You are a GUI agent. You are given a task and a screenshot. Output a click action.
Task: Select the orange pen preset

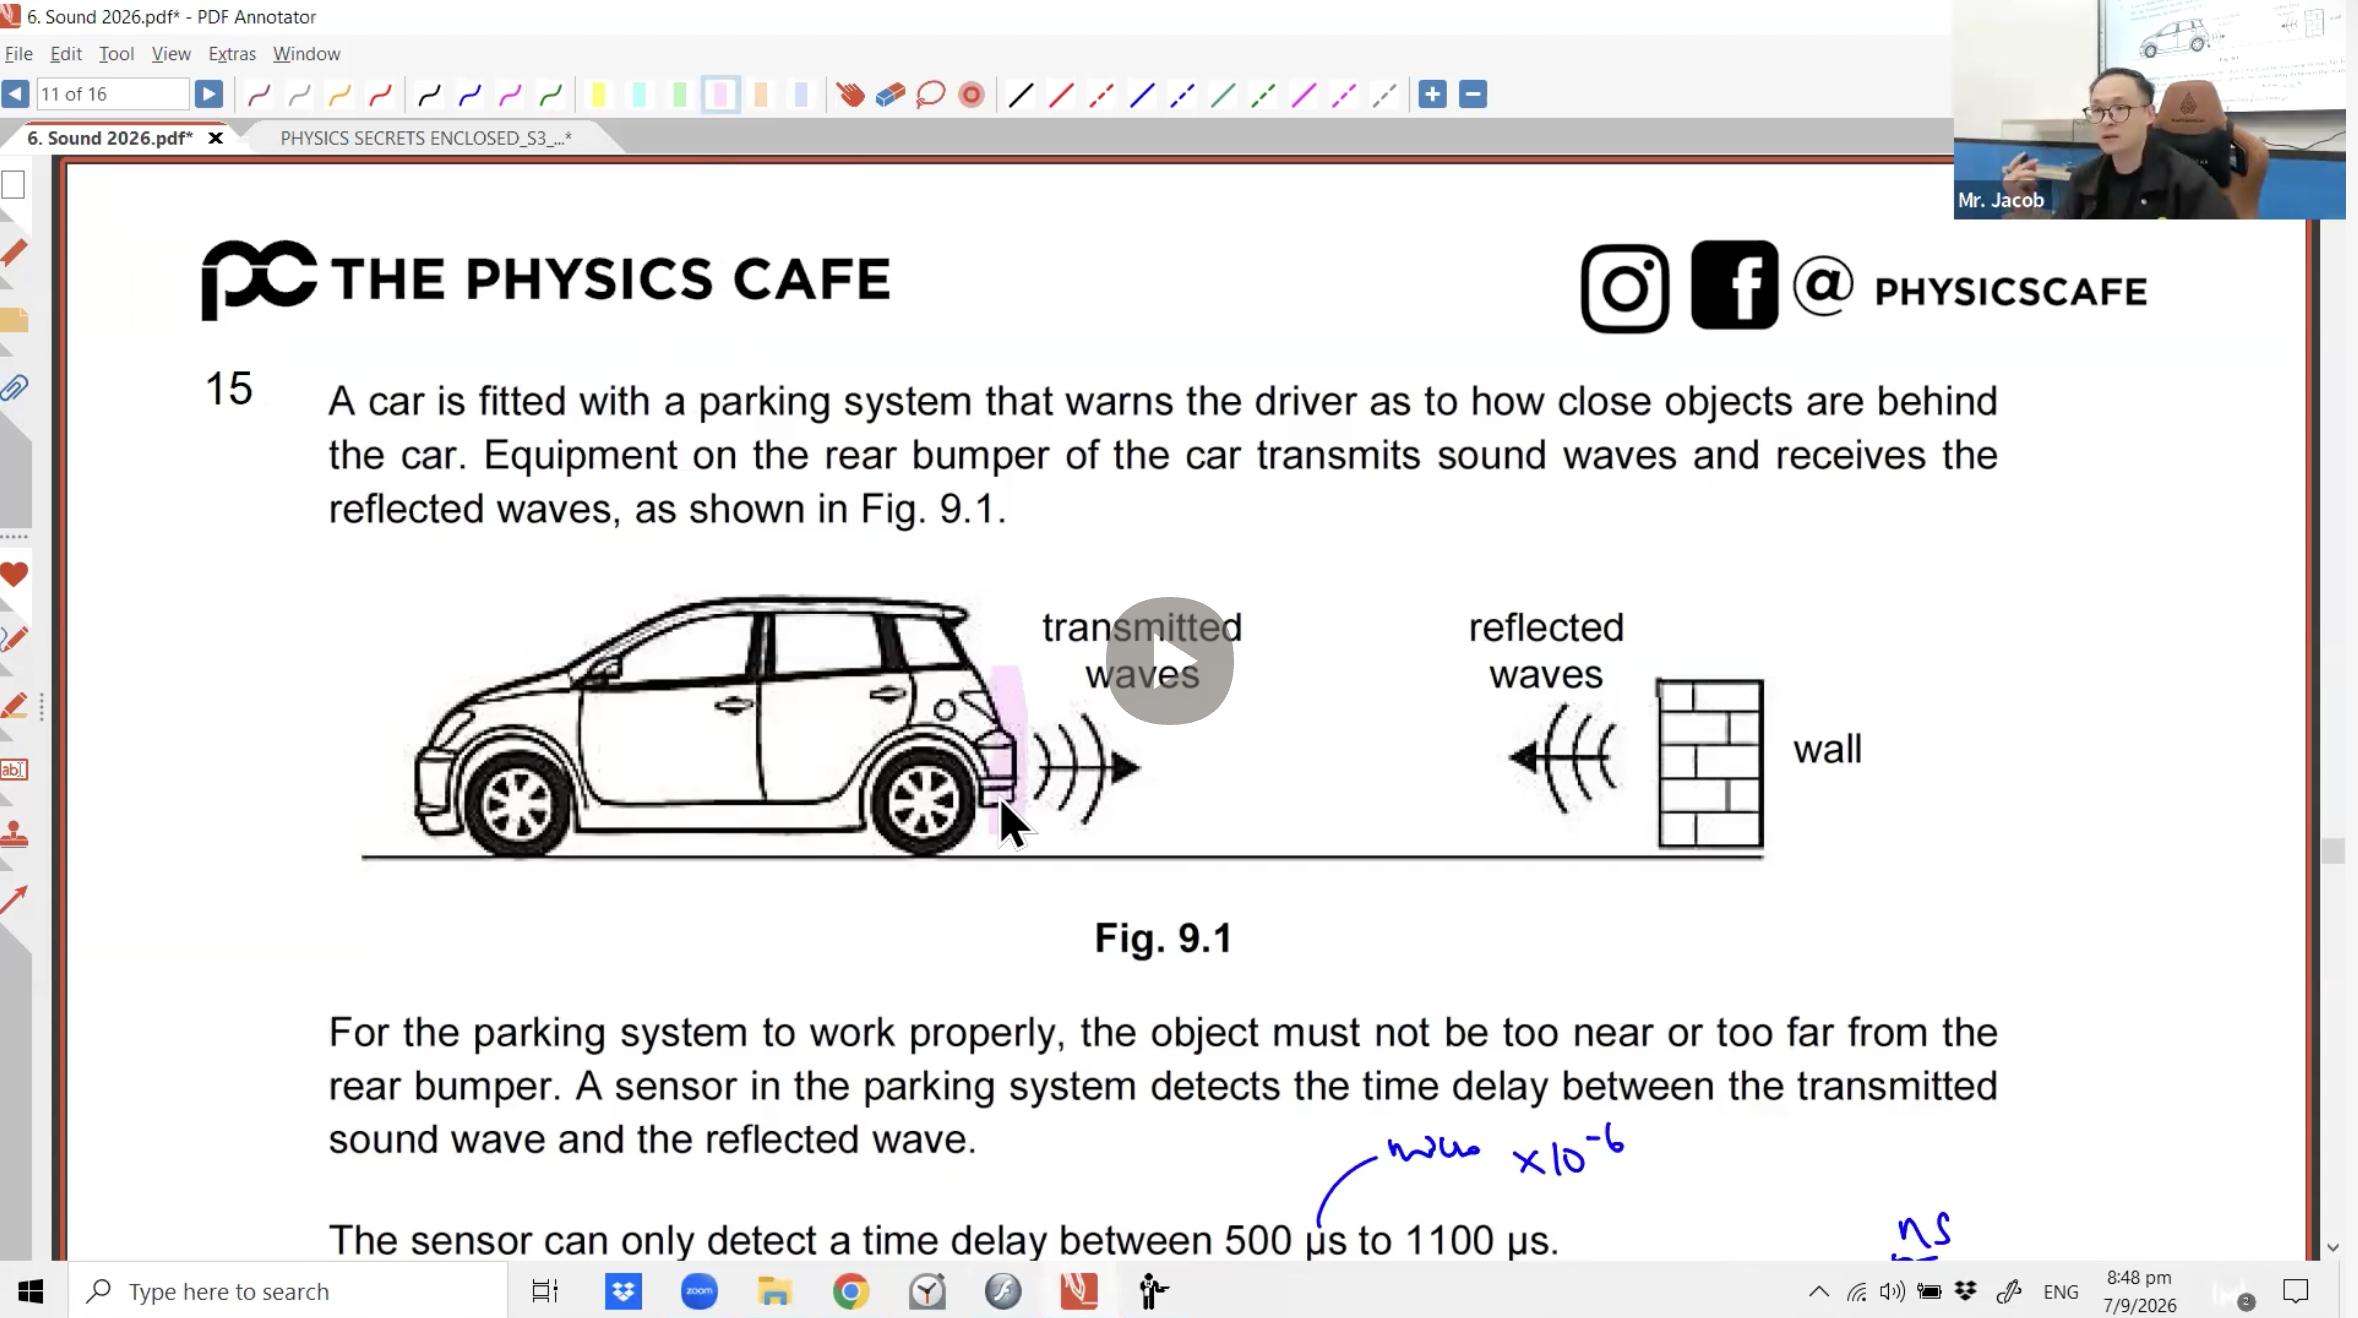[340, 95]
